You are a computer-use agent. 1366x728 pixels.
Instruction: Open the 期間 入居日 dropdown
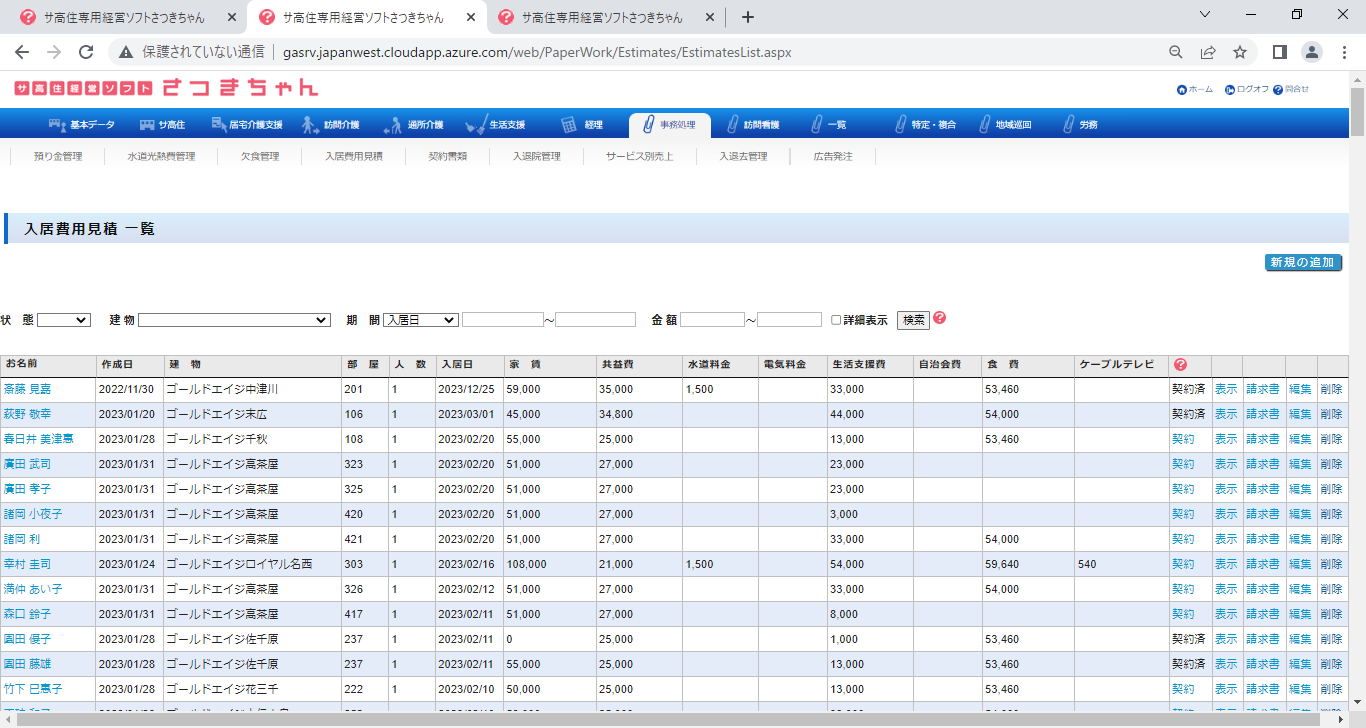point(420,320)
